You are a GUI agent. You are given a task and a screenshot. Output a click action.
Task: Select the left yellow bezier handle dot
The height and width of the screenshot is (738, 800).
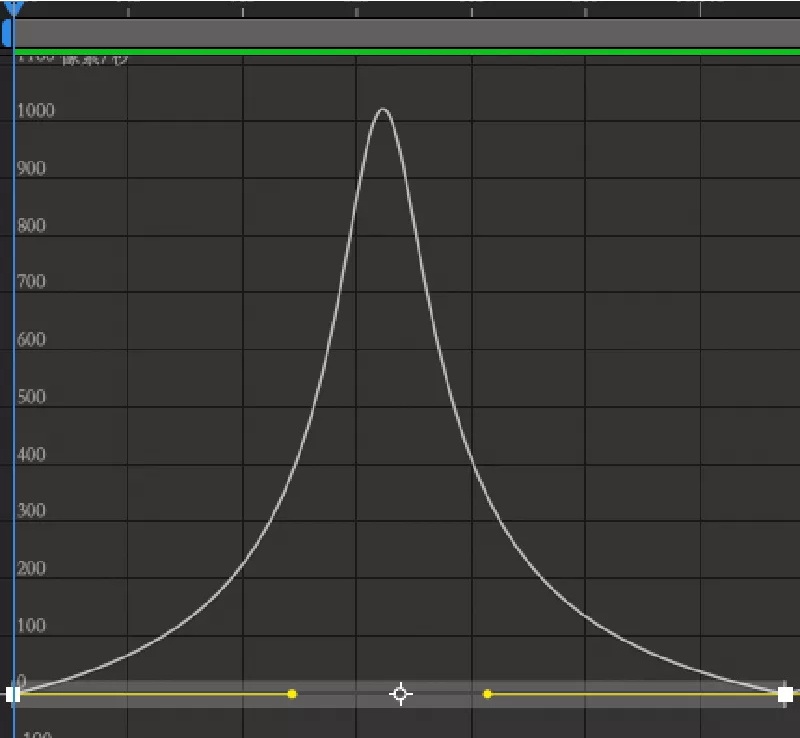click(x=292, y=694)
